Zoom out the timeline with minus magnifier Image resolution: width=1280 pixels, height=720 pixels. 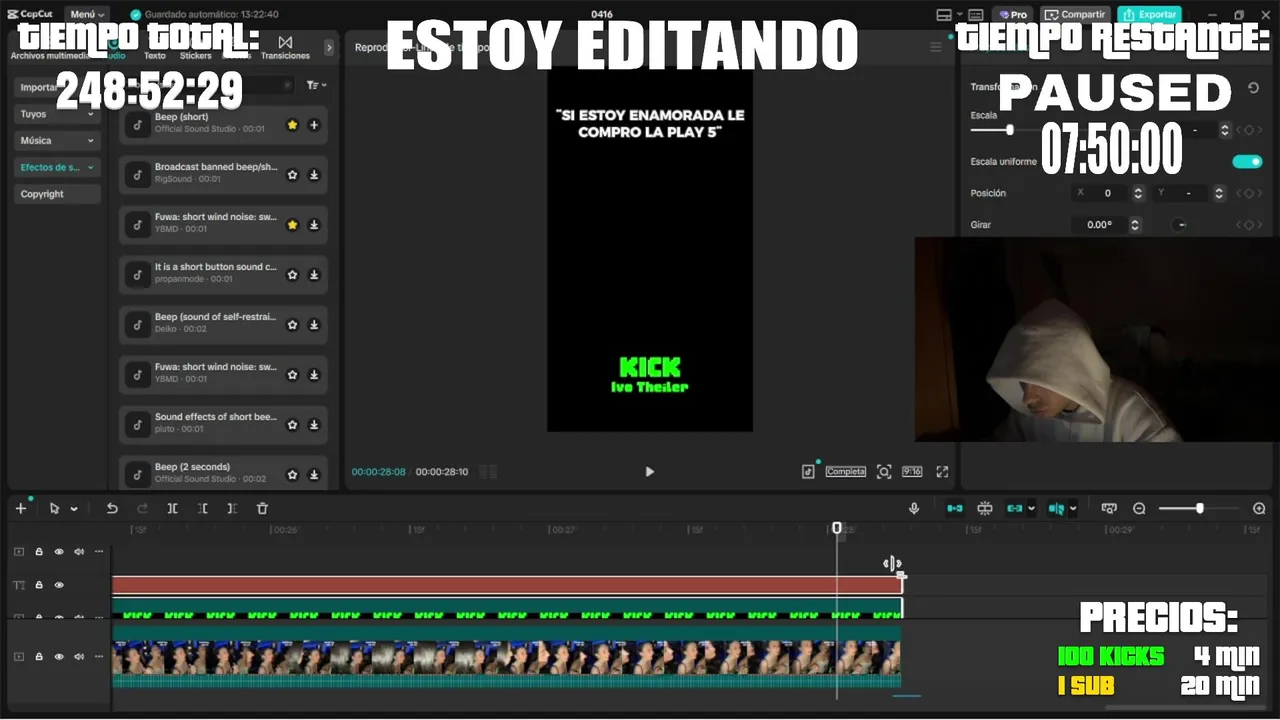point(1139,508)
